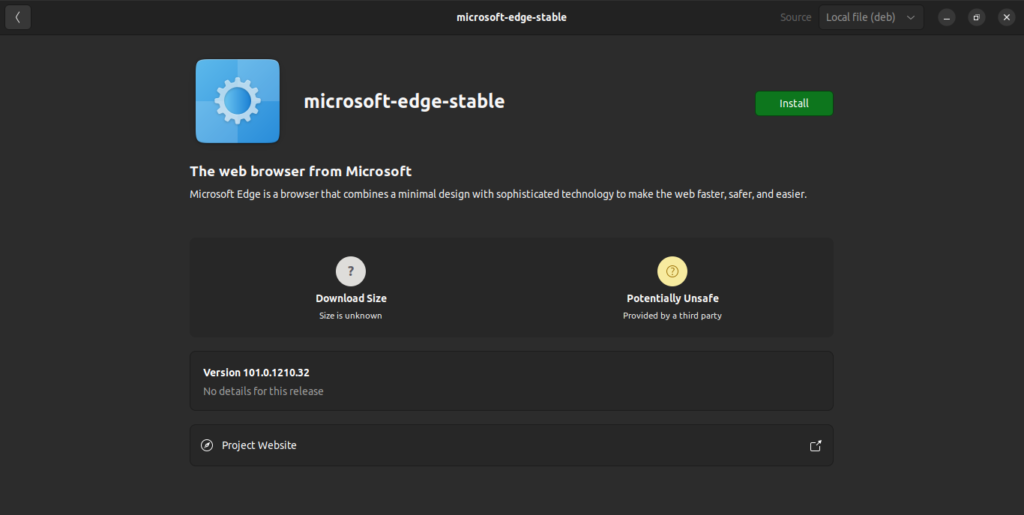Go back using the header back arrow
The width and height of the screenshot is (1024, 515).
[x=18, y=18]
